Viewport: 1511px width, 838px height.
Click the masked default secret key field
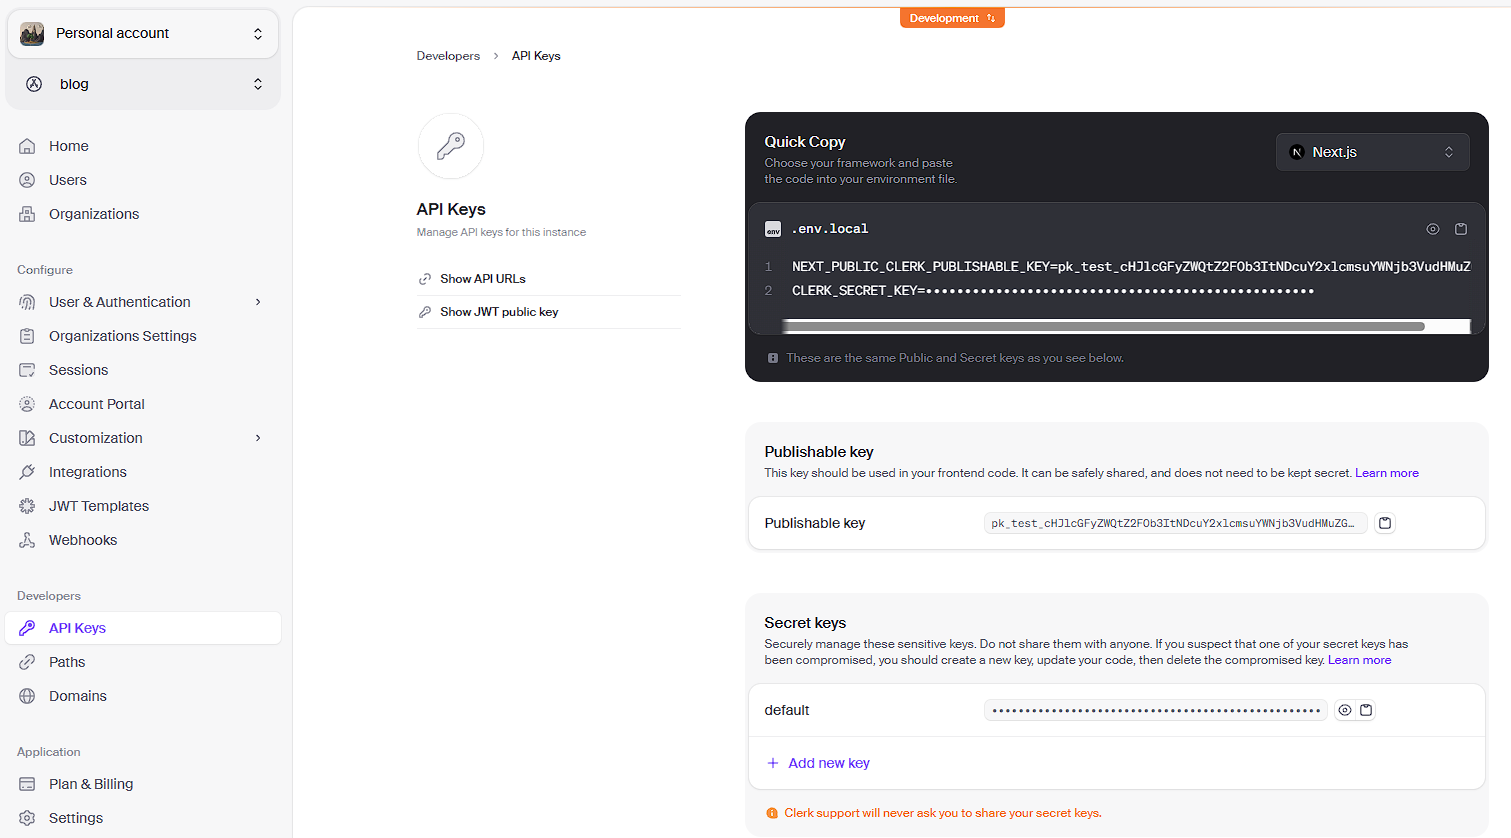coord(1156,710)
